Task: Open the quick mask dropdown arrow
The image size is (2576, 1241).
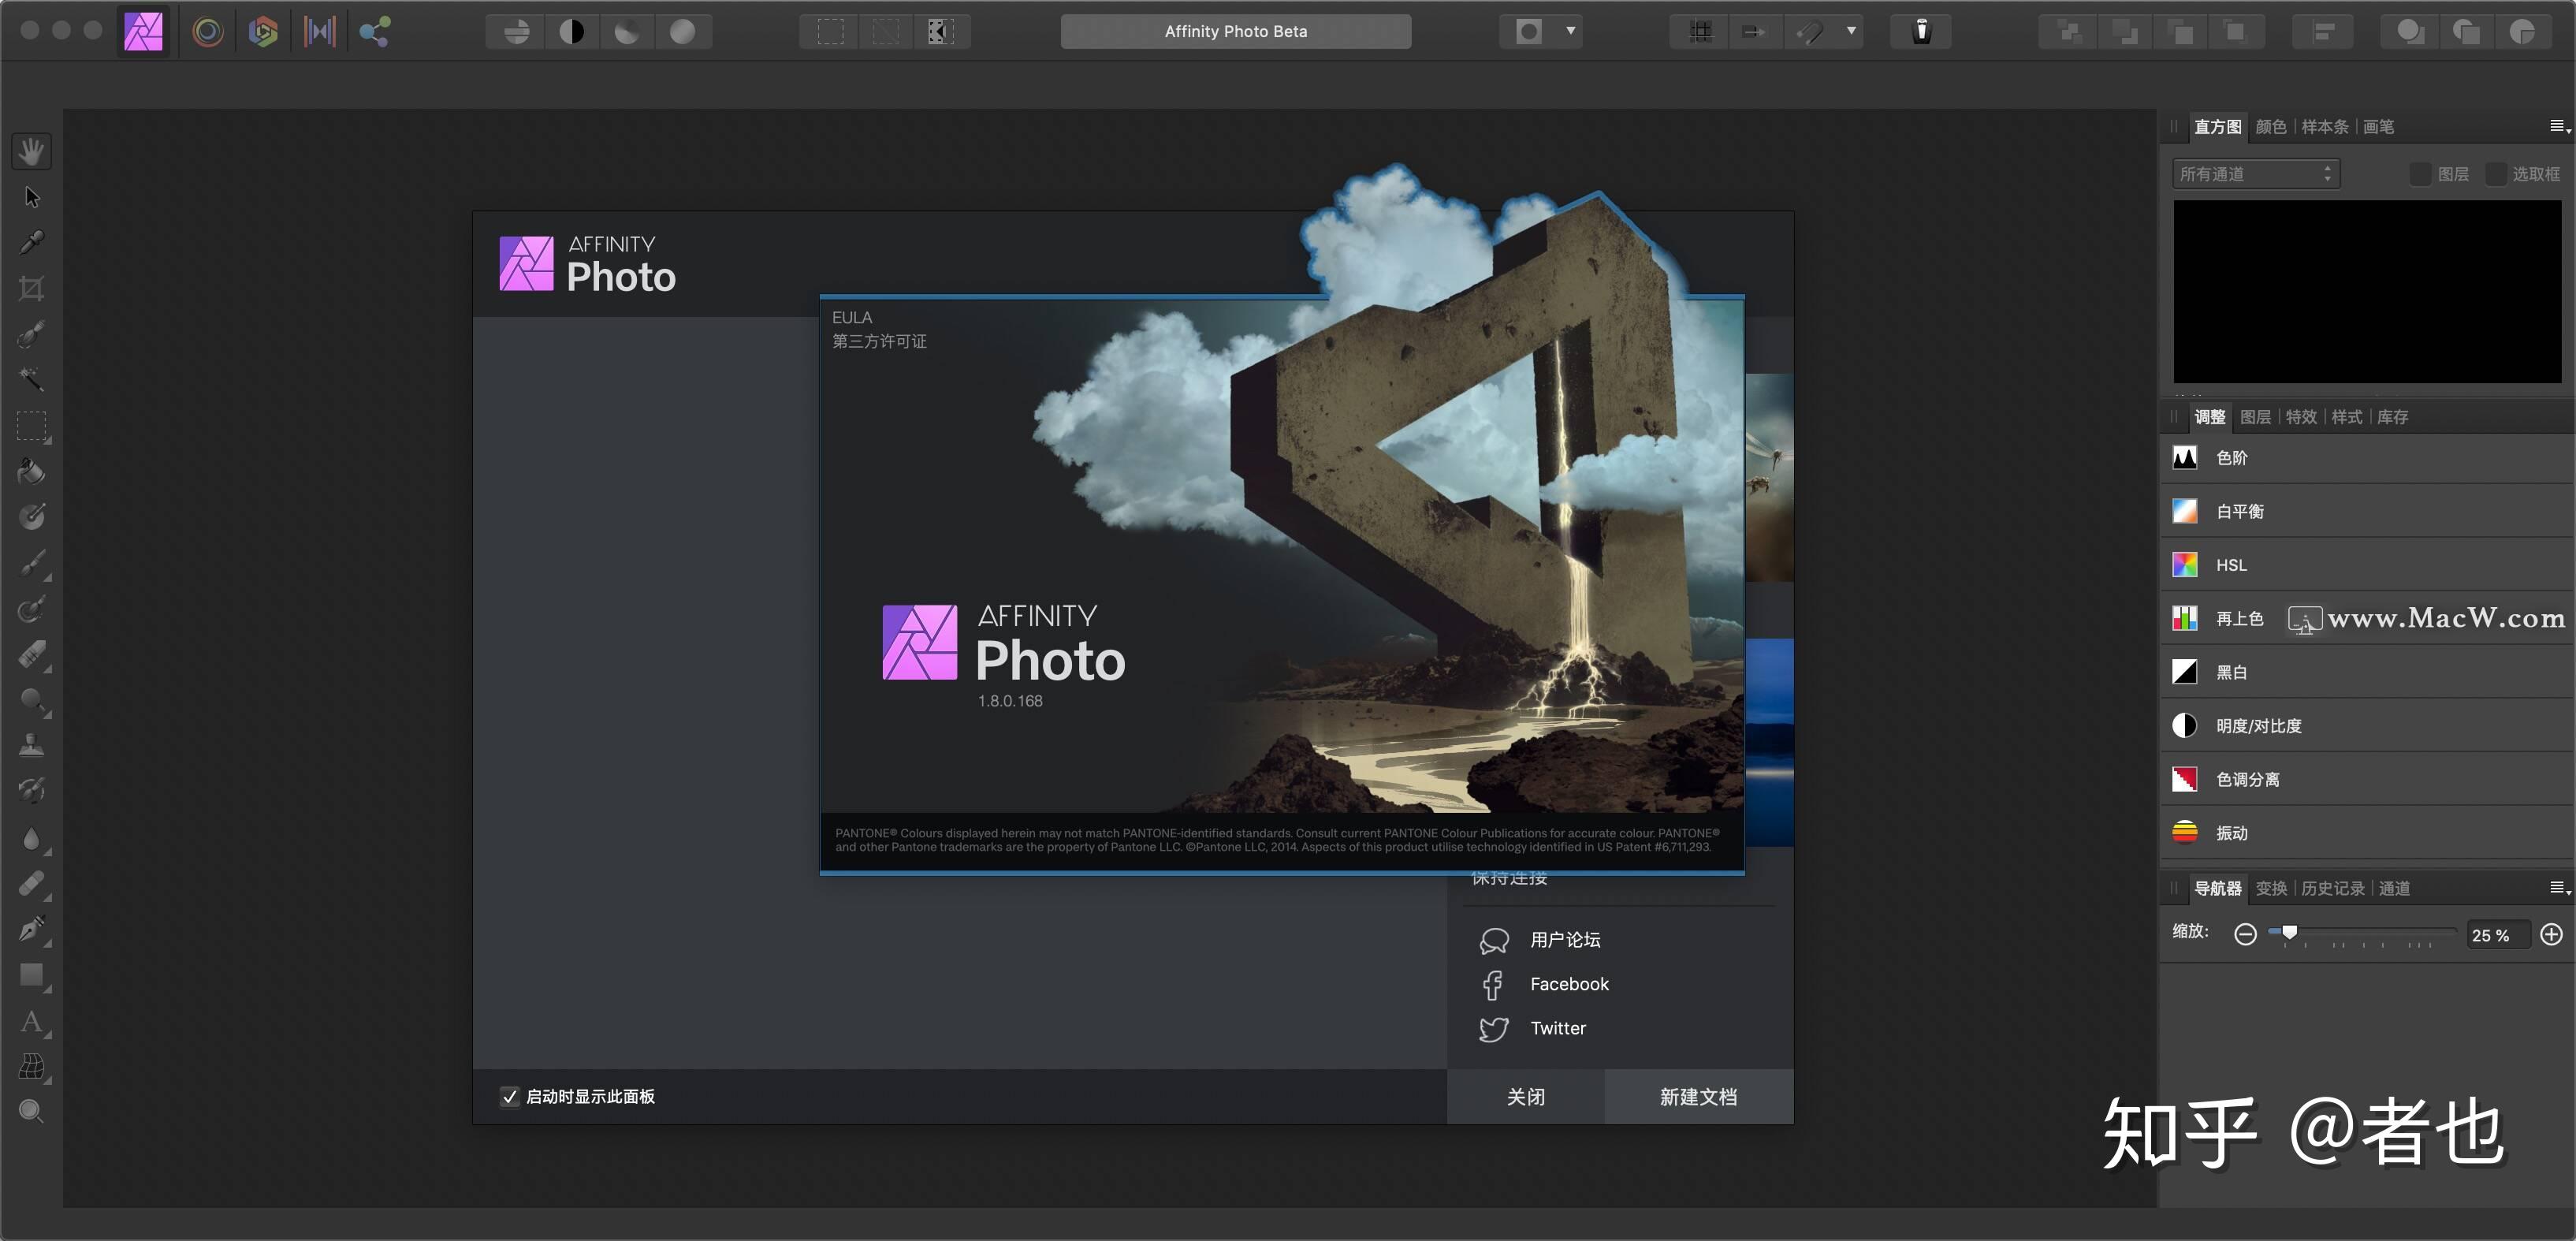Action: [x=1570, y=31]
